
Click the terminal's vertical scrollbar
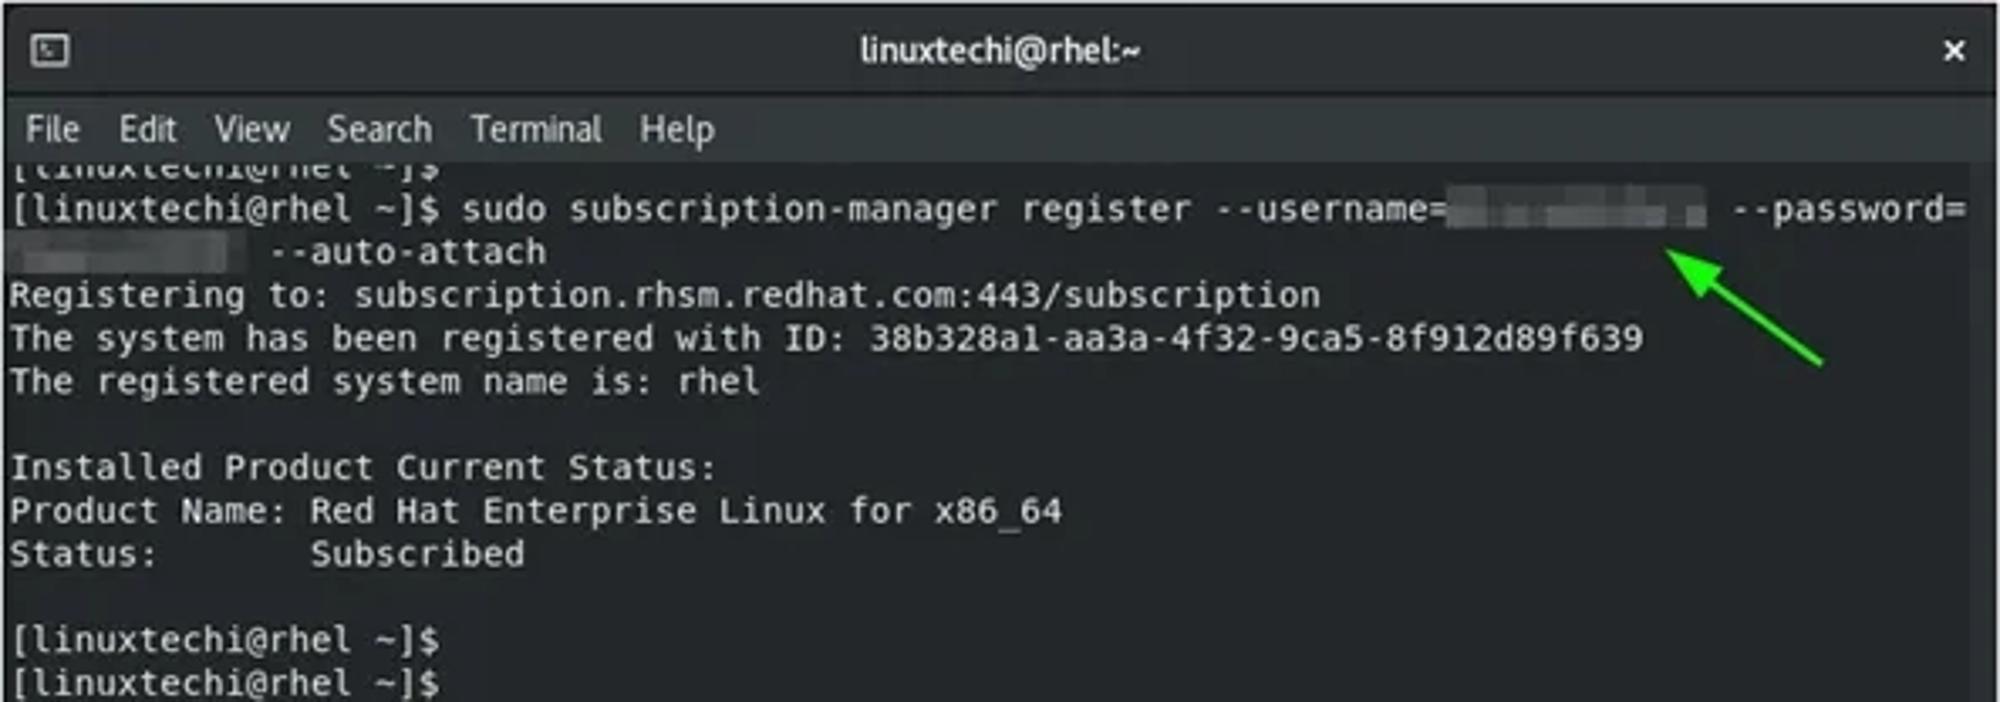point(1982,430)
